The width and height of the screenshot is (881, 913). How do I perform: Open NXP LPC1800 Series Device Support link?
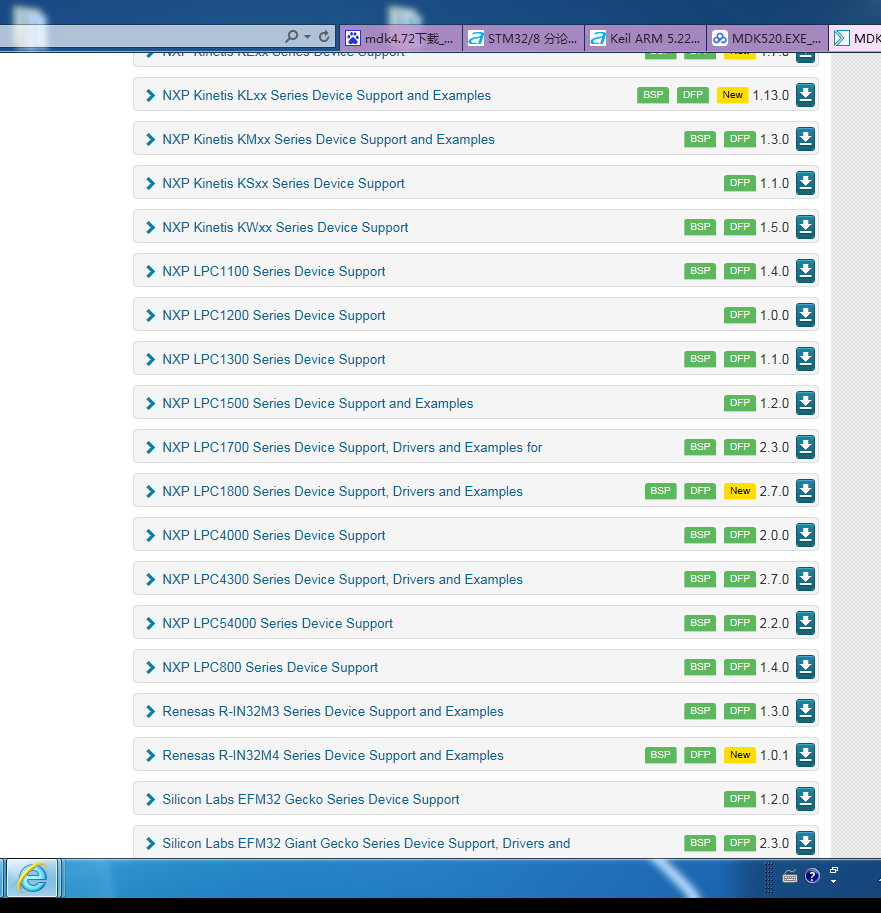pyautogui.click(x=342, y=491)
